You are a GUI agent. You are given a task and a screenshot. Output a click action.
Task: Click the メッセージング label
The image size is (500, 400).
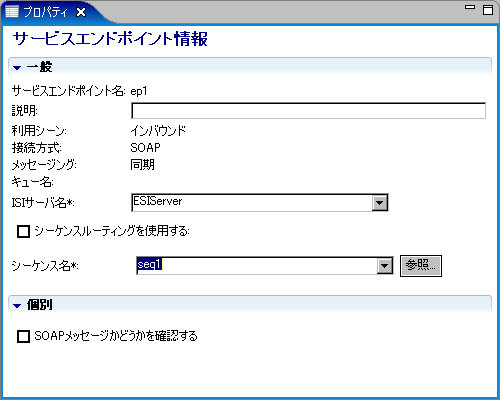pyautogui.click(x=44, y=164)
